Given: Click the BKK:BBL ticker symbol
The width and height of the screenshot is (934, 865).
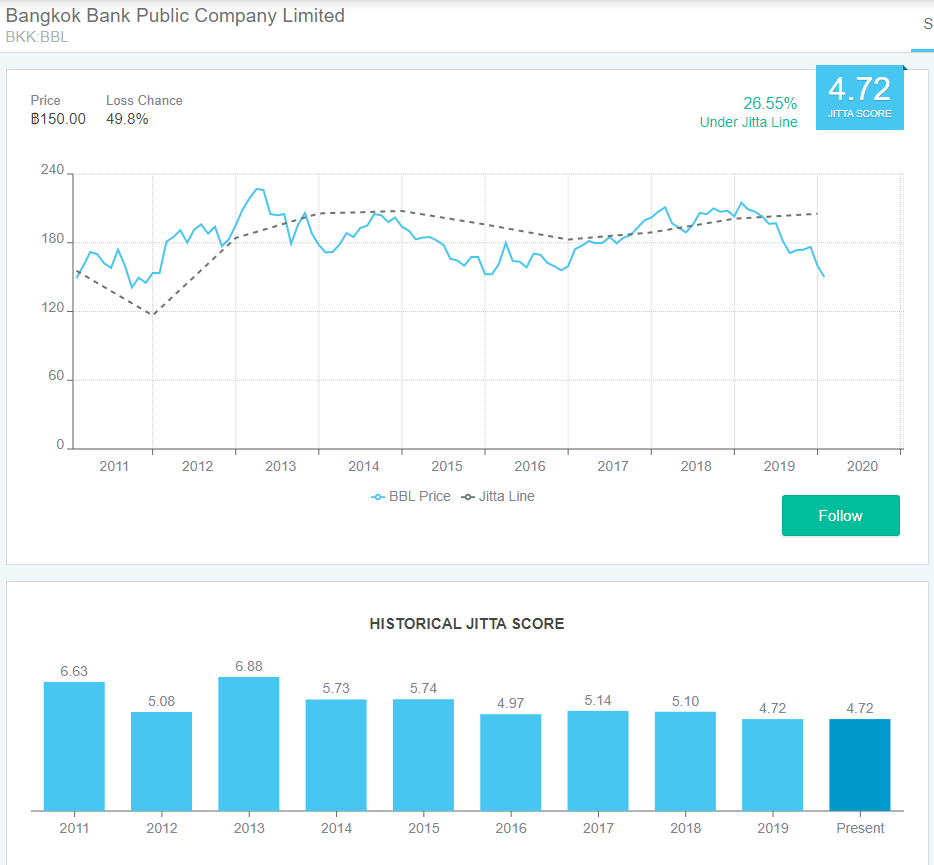Looking at the screenshot, I should [37, 37].
